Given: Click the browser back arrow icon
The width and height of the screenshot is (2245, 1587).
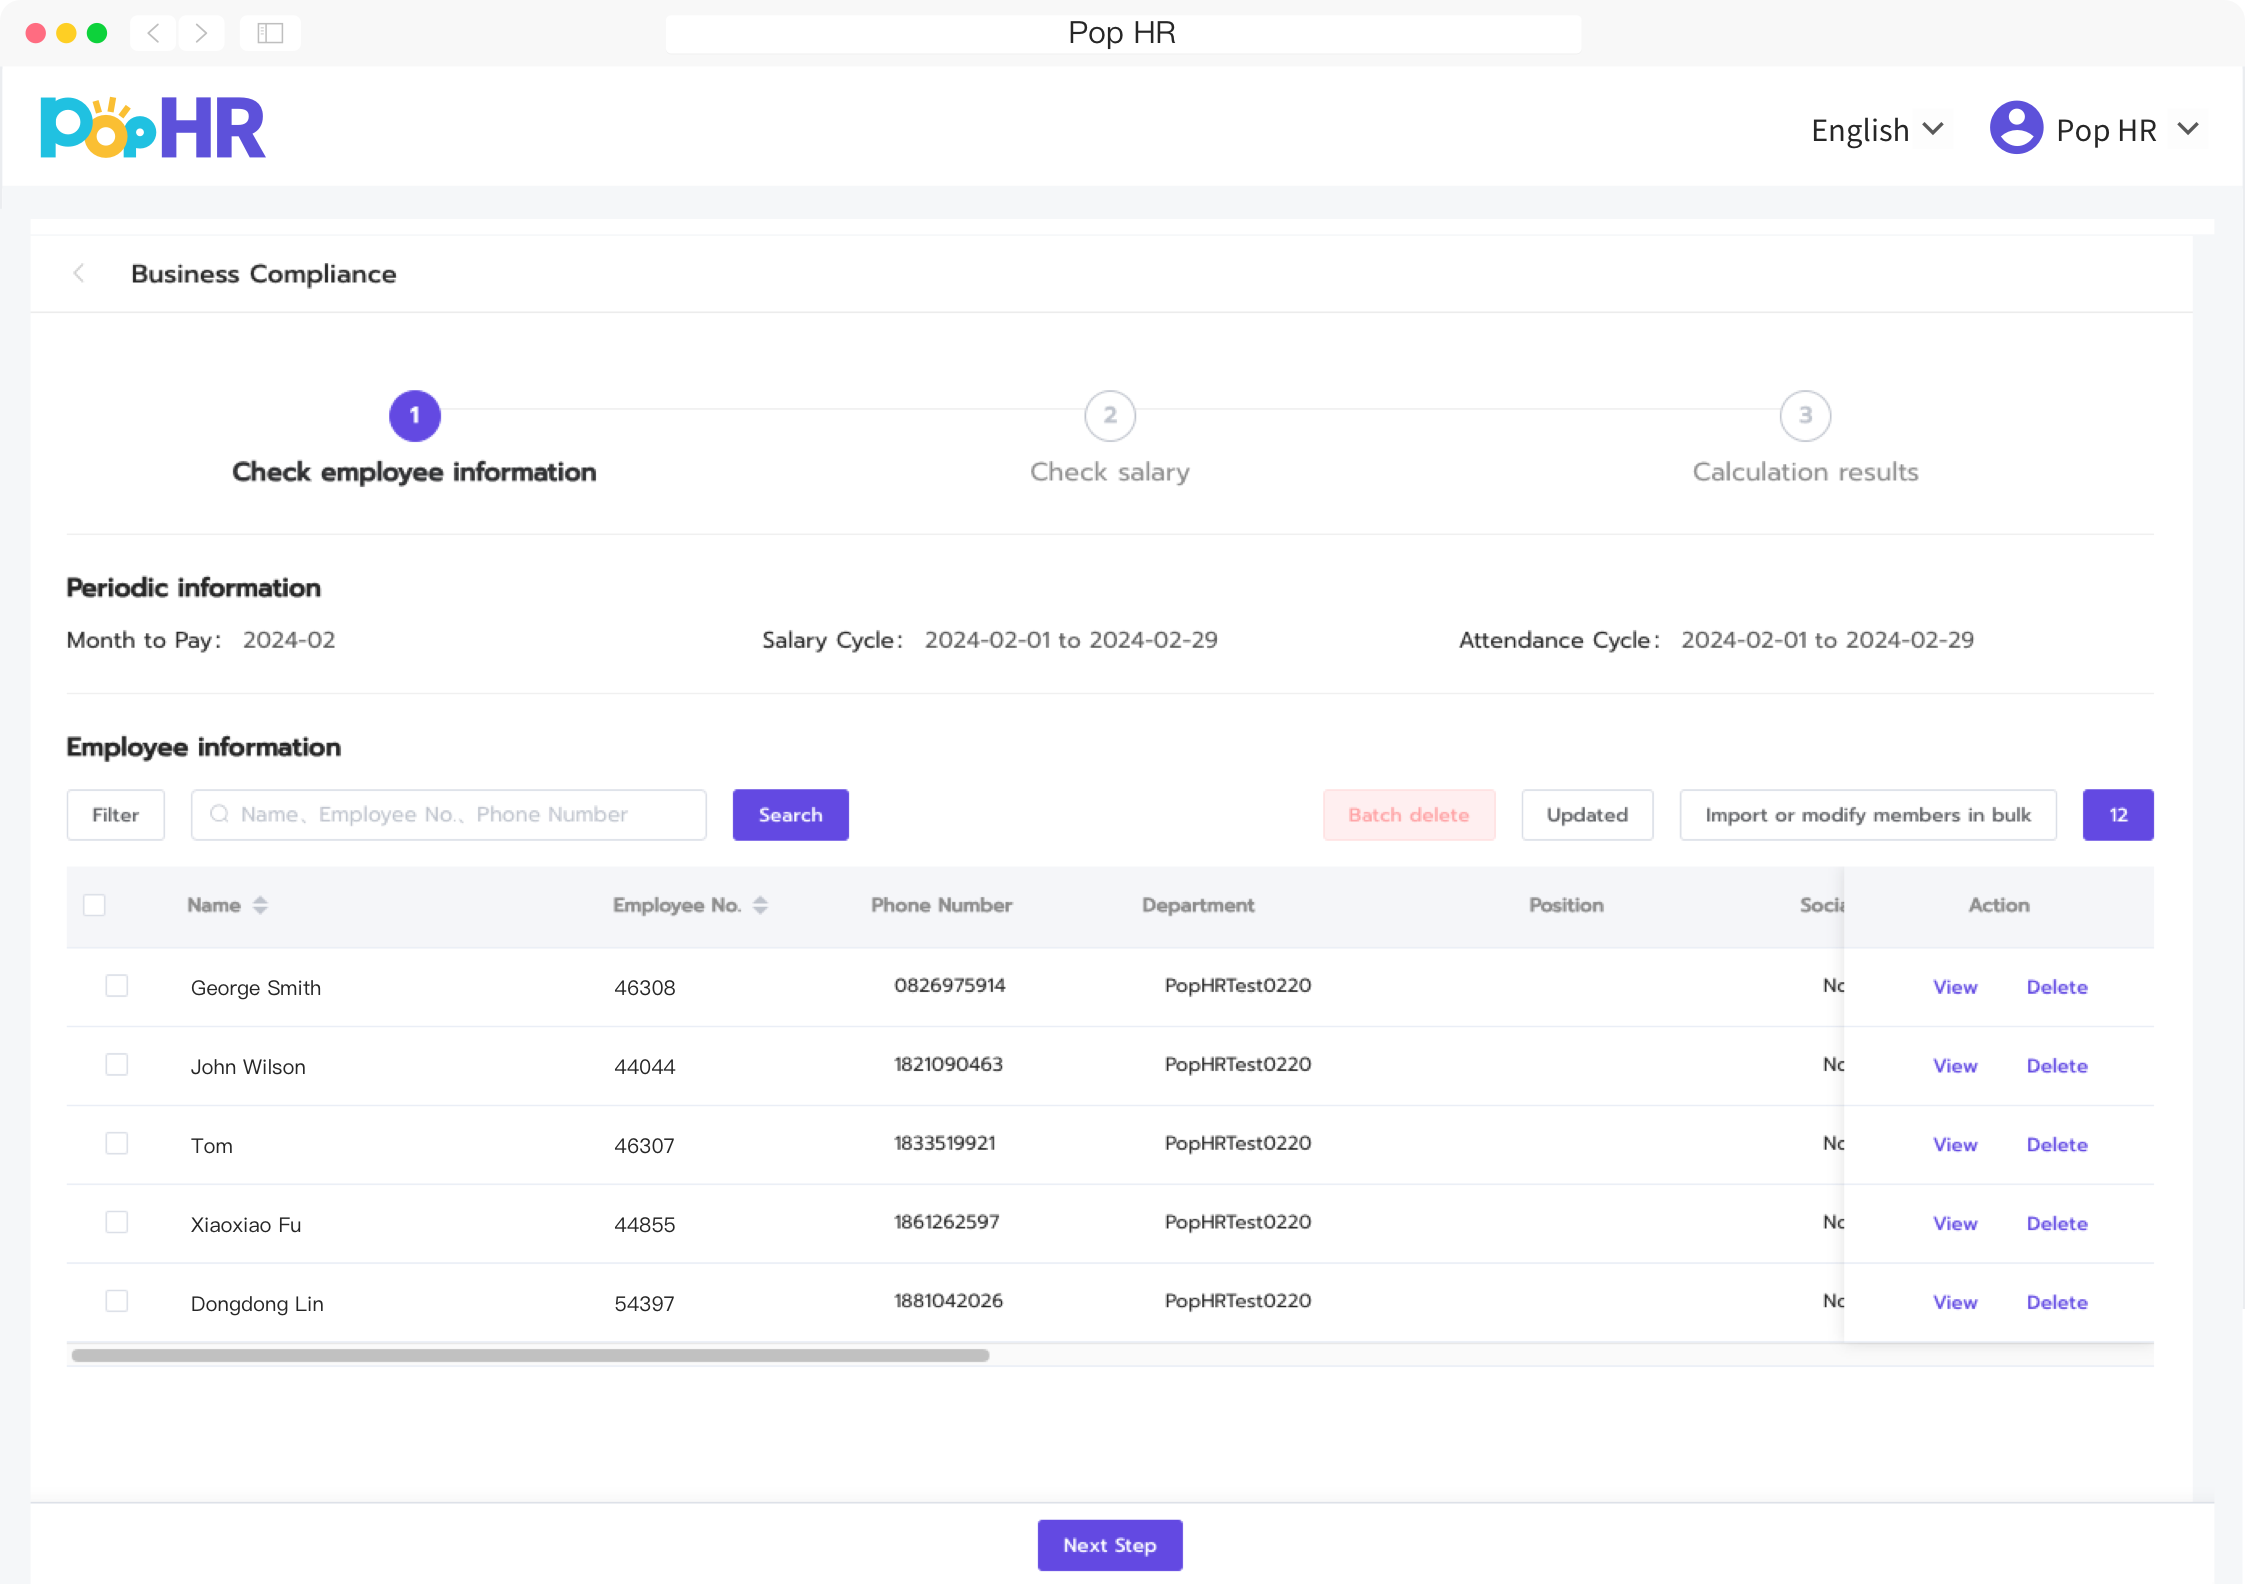Looking at the screenshot, I should 153,33.
